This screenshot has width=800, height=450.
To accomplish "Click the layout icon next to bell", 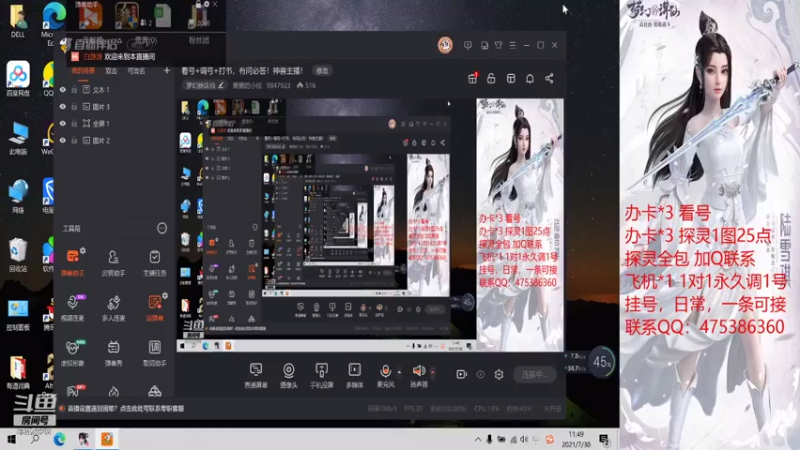I will click(x=511, y=78).
